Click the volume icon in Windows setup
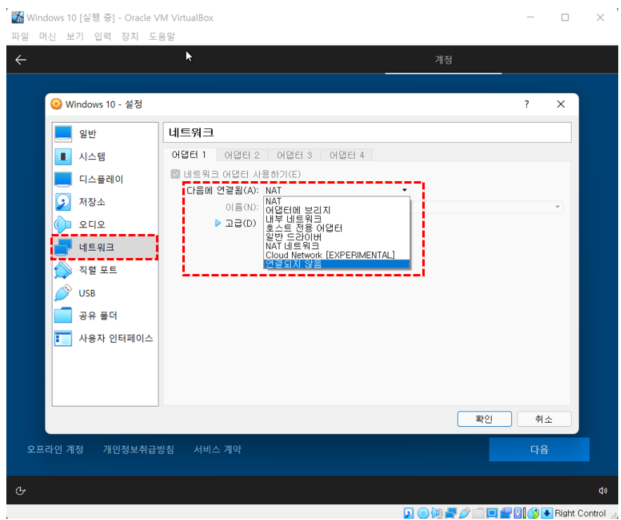 coord(602,491)
